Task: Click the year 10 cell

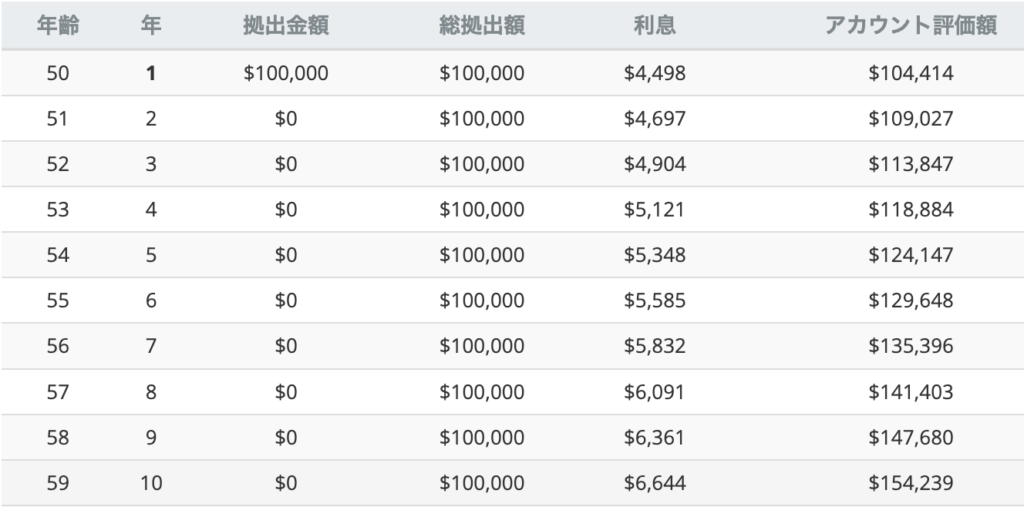Action: point(151,483)
